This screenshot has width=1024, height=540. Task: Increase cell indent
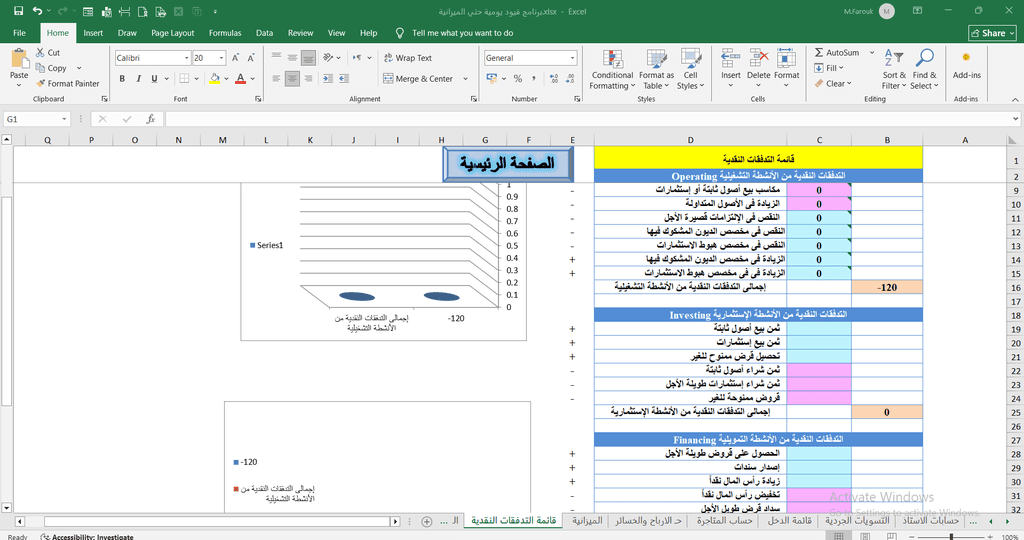[x=344, y=78]
